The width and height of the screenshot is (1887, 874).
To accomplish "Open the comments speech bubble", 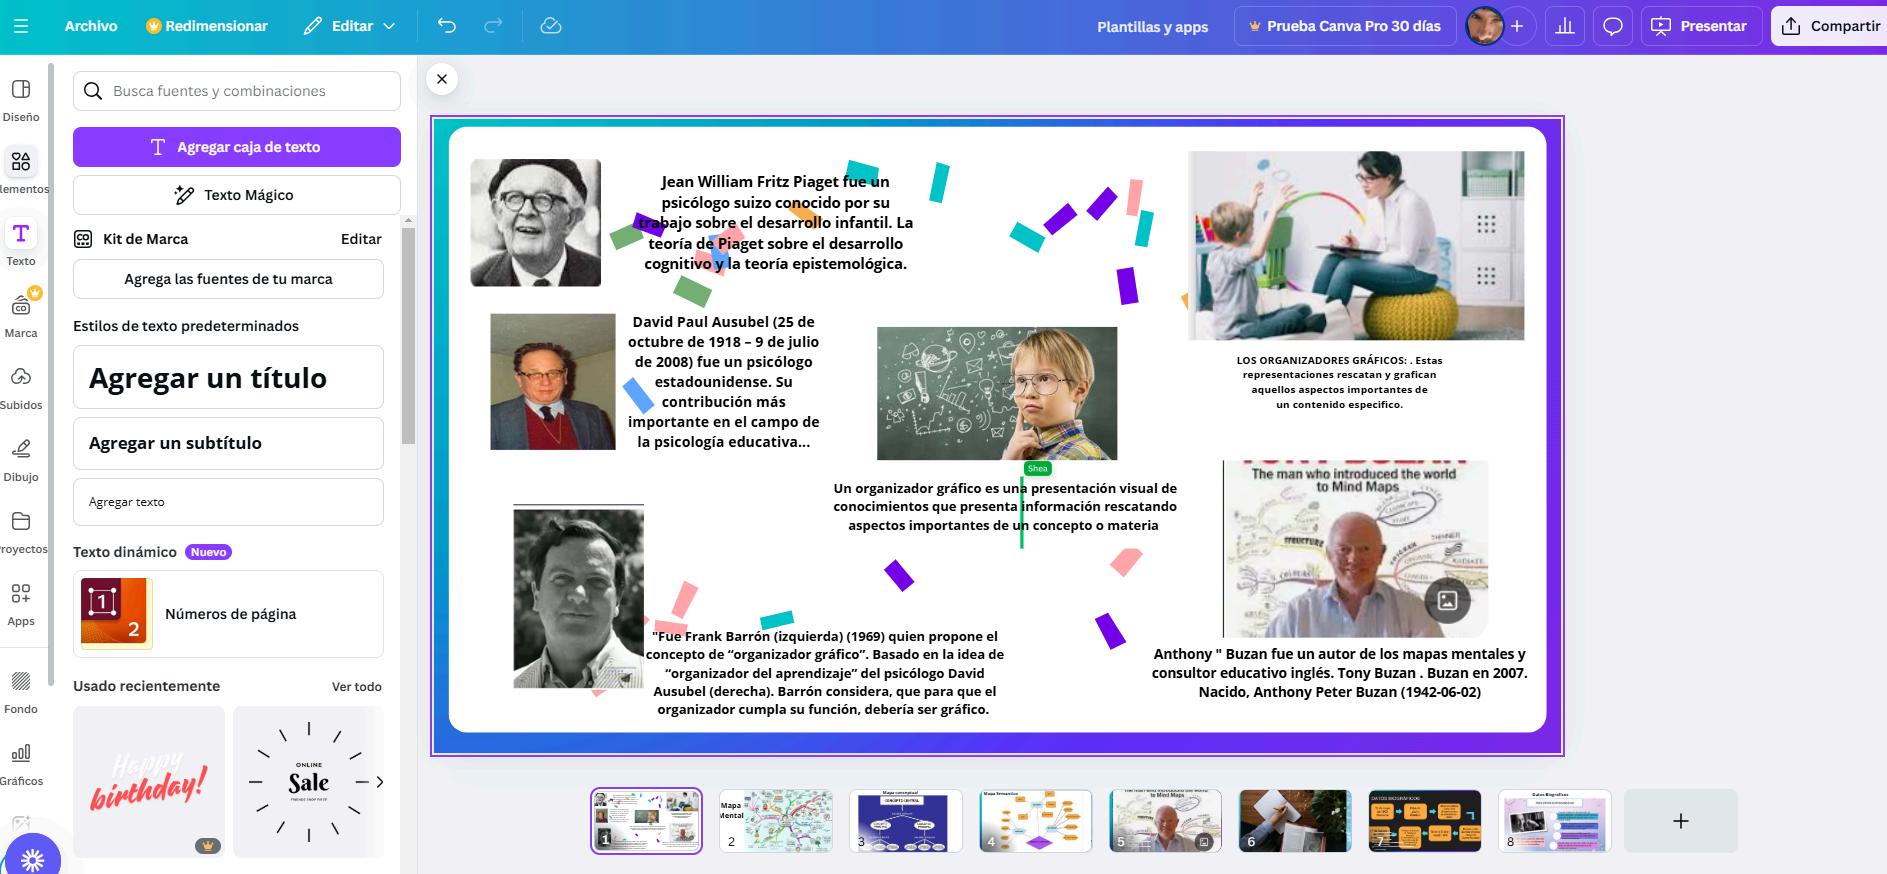I will pos(1613,26).
